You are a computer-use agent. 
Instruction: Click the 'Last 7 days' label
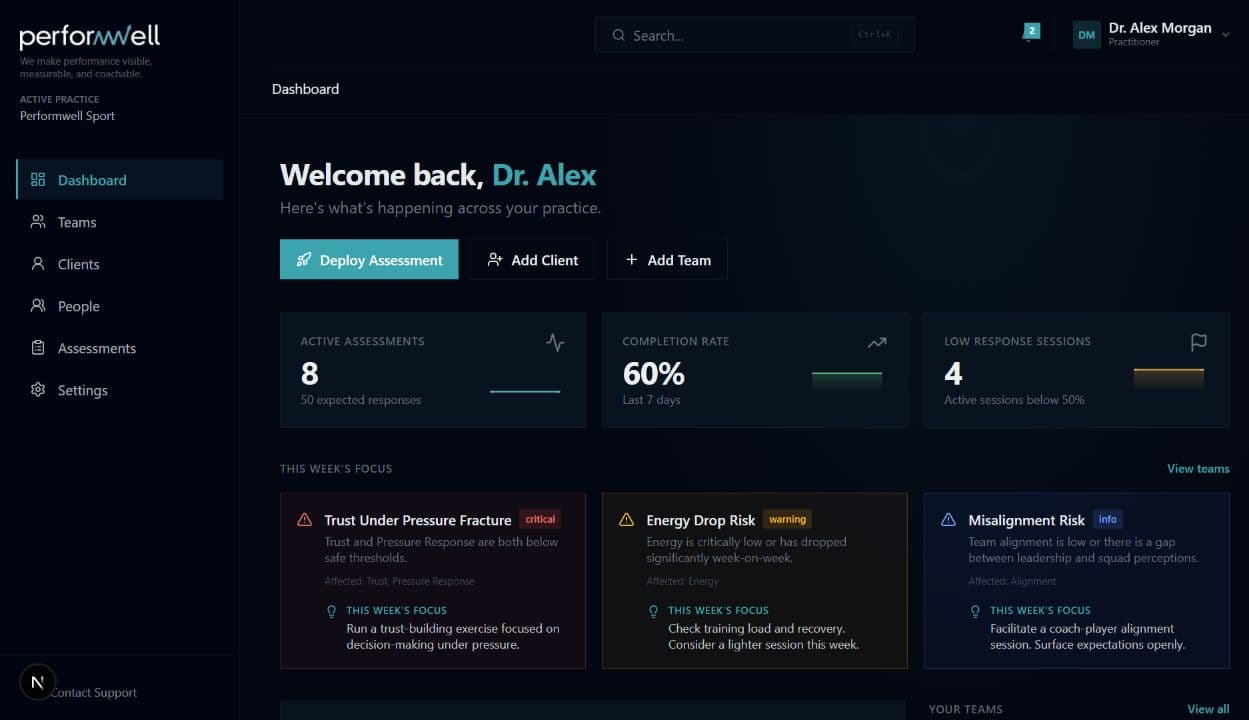(651, 400)
